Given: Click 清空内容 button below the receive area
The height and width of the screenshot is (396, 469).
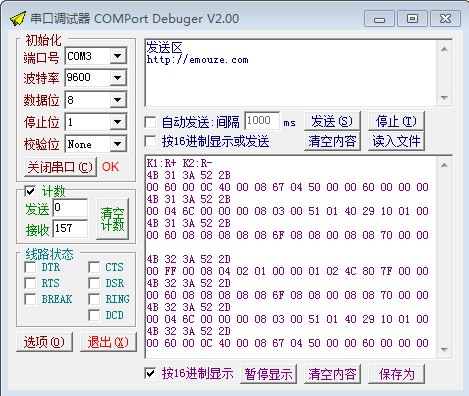Looking at the screenshot, I should coord(332,374).
